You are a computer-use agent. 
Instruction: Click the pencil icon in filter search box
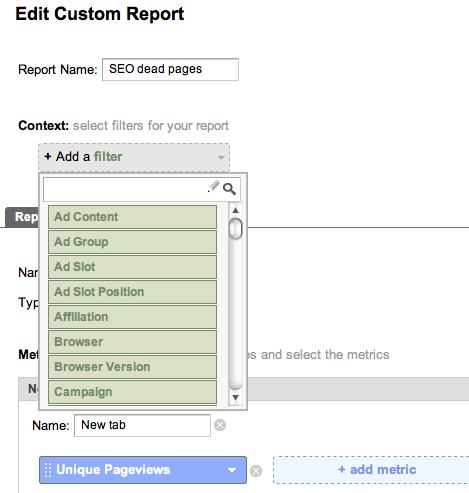(x=213, y=187)
